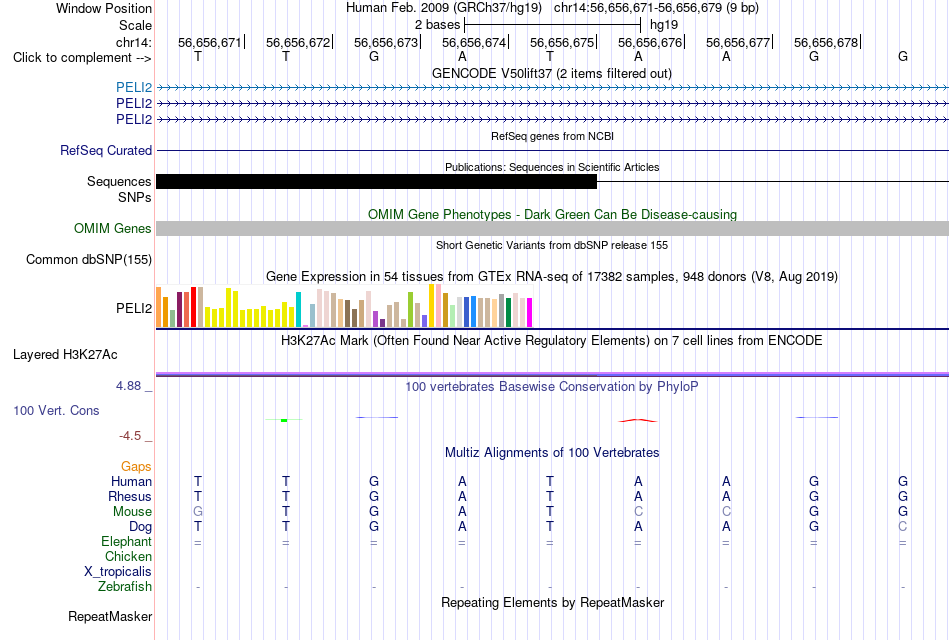Viewport: 950px width, 640px height.
Task: Click the hg19 scale label
Action: pos(664,25)
